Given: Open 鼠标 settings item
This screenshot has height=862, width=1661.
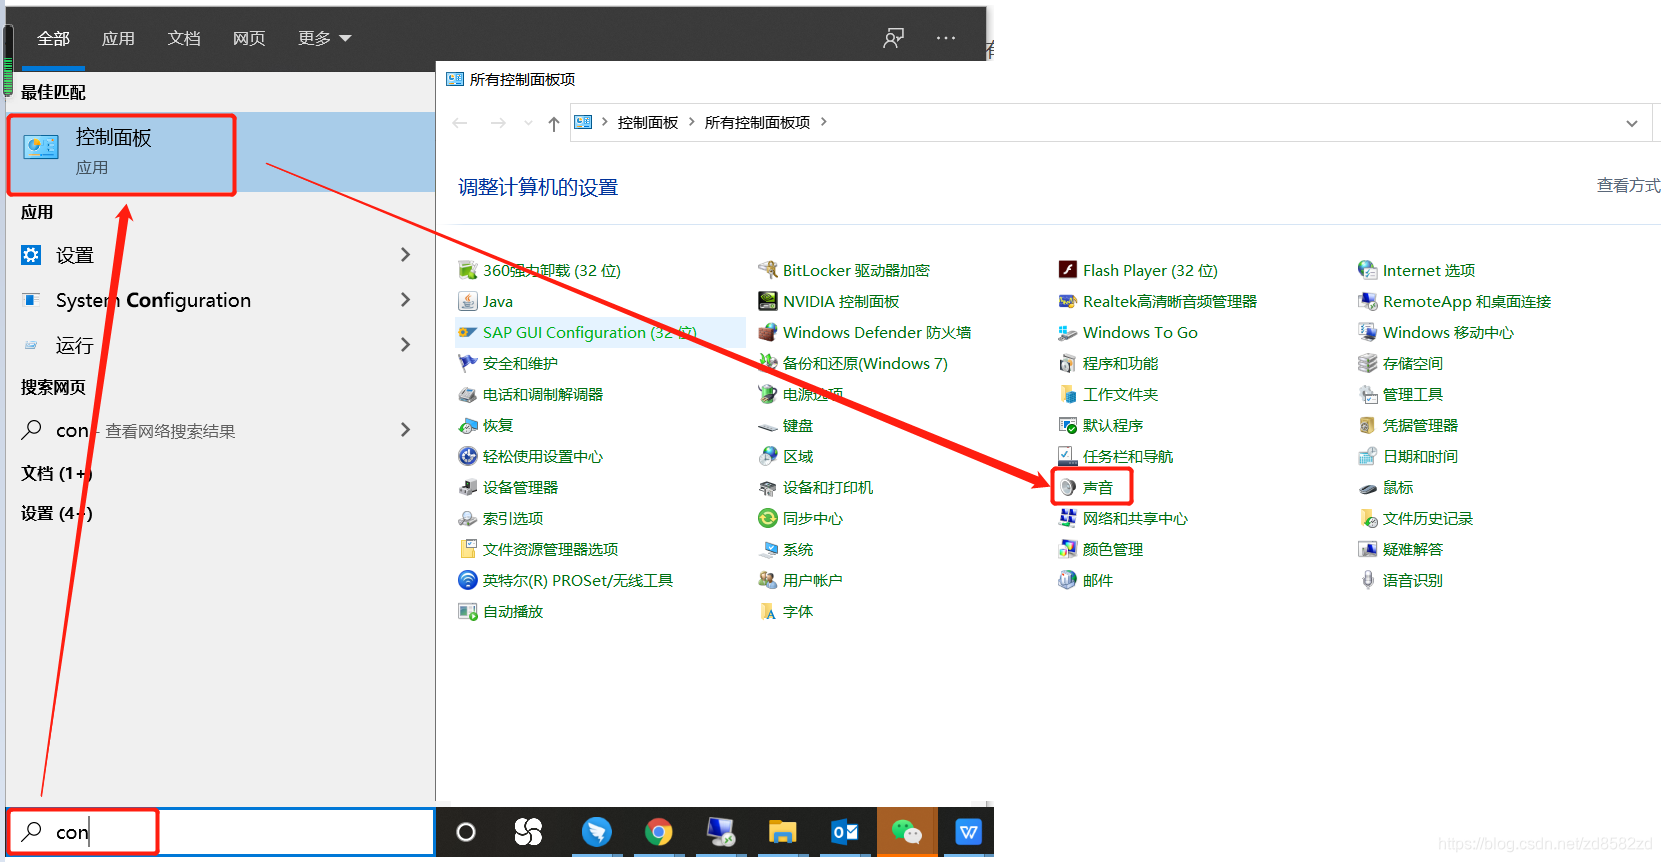Looking at the screenshot, I should [x=1386, y=488].
